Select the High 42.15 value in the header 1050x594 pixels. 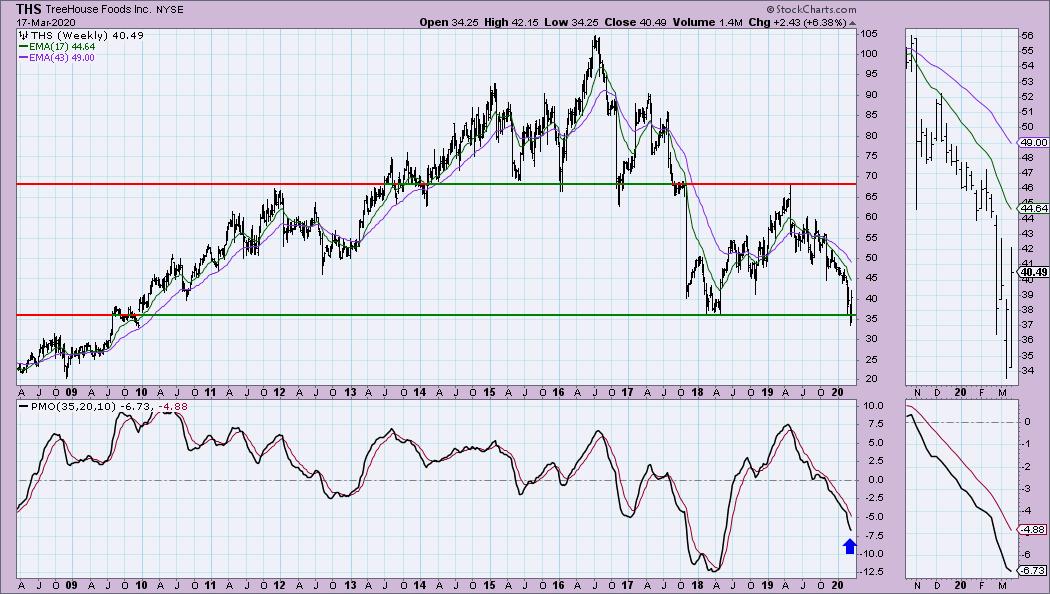[512, 22]
